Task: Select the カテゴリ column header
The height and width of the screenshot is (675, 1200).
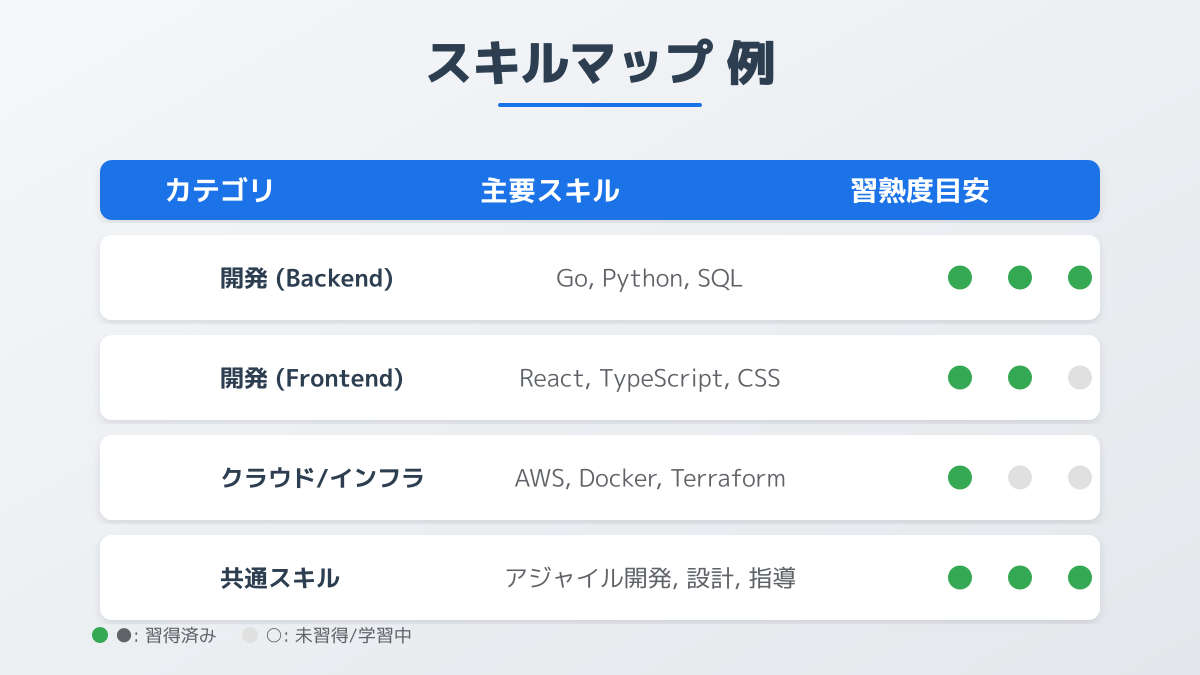Action: (219, 190)
